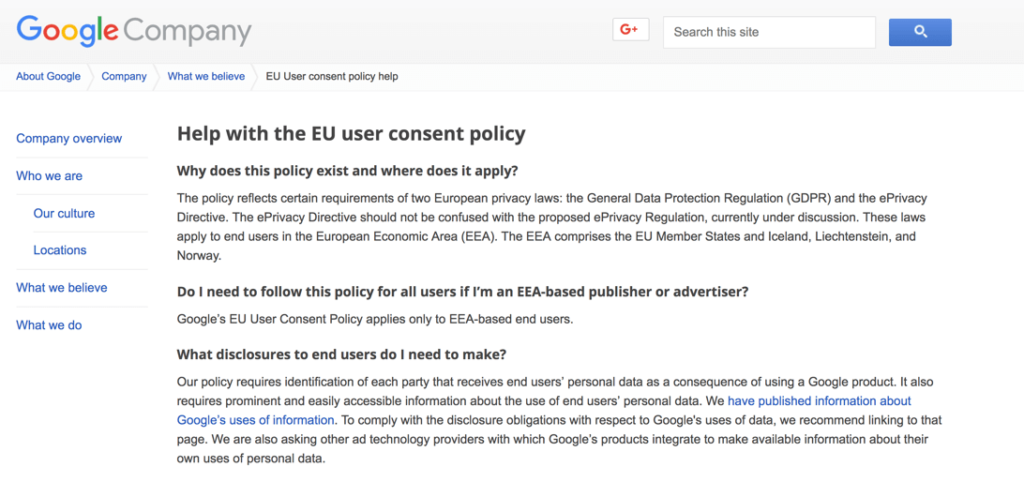Open Our culture sub-item
Screen dimensions: 1024x482
[x=64, y=213]
